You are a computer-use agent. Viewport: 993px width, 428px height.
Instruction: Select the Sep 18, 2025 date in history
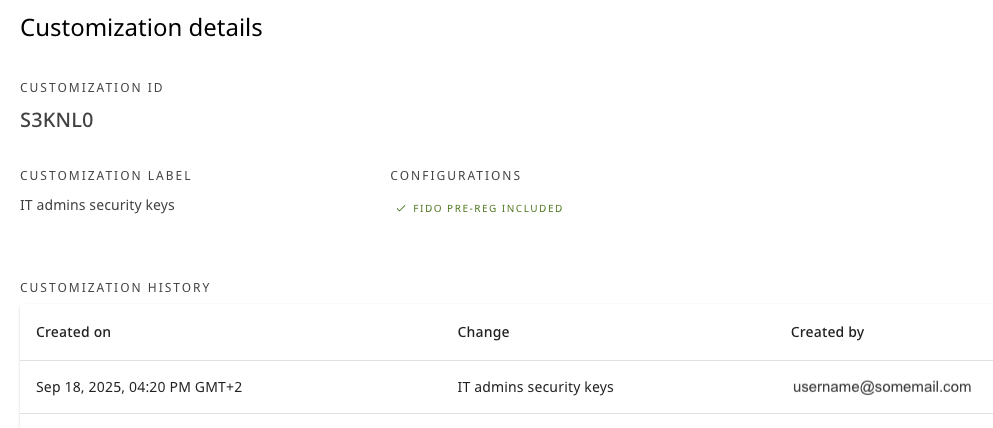click(78, 387)
